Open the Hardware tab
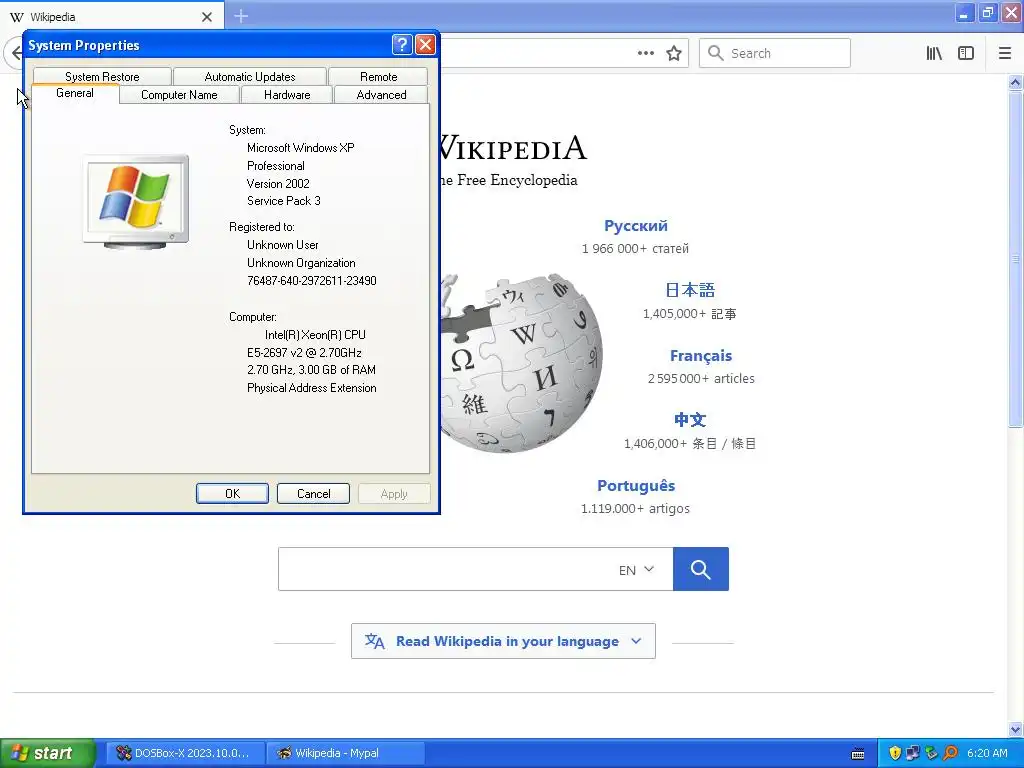 [287, 95]
